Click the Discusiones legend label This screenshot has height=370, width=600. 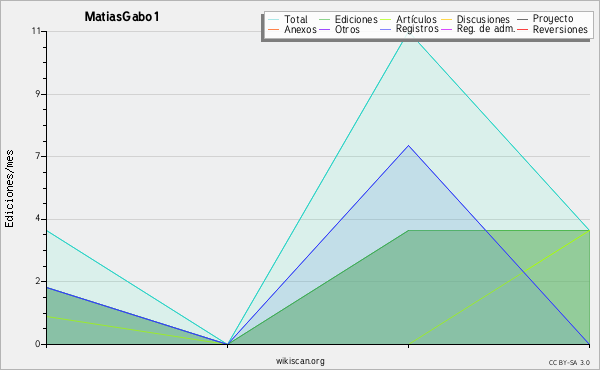(483, 20)
